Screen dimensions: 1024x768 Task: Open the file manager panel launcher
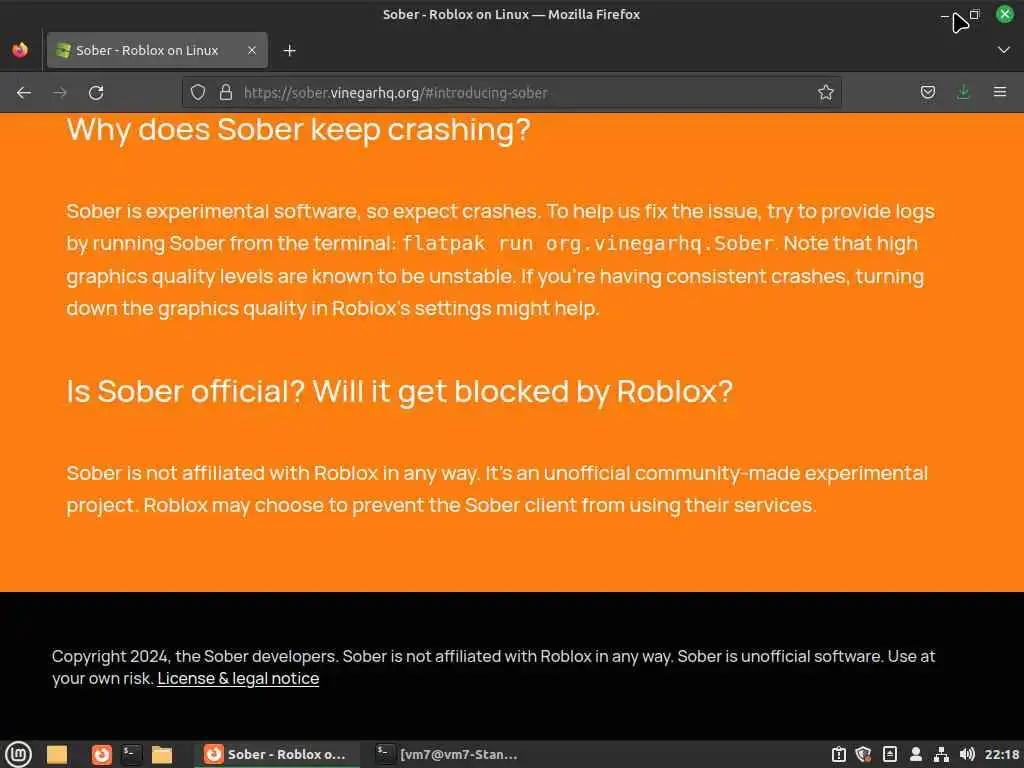162,754
